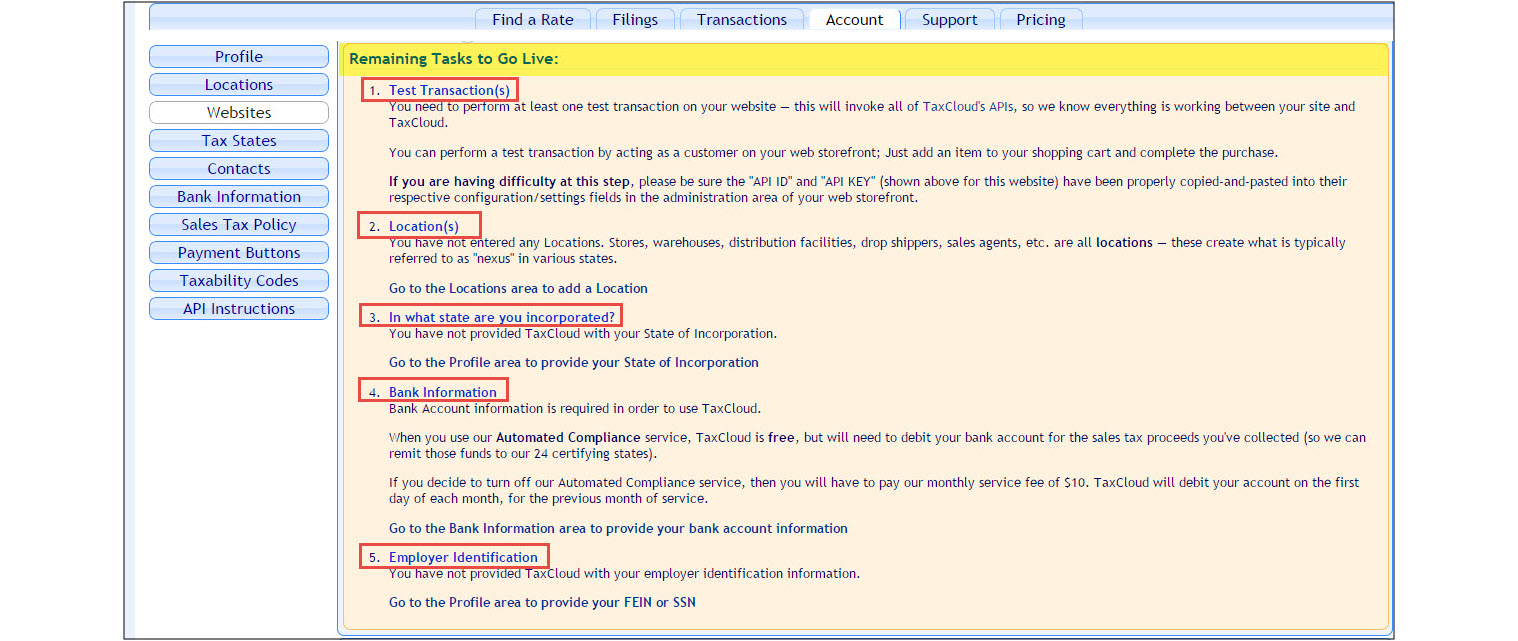1518x641 pixels.
Task: Click the Employer Identification task heading
Action: pyautogui.click(x=463, y=557)
